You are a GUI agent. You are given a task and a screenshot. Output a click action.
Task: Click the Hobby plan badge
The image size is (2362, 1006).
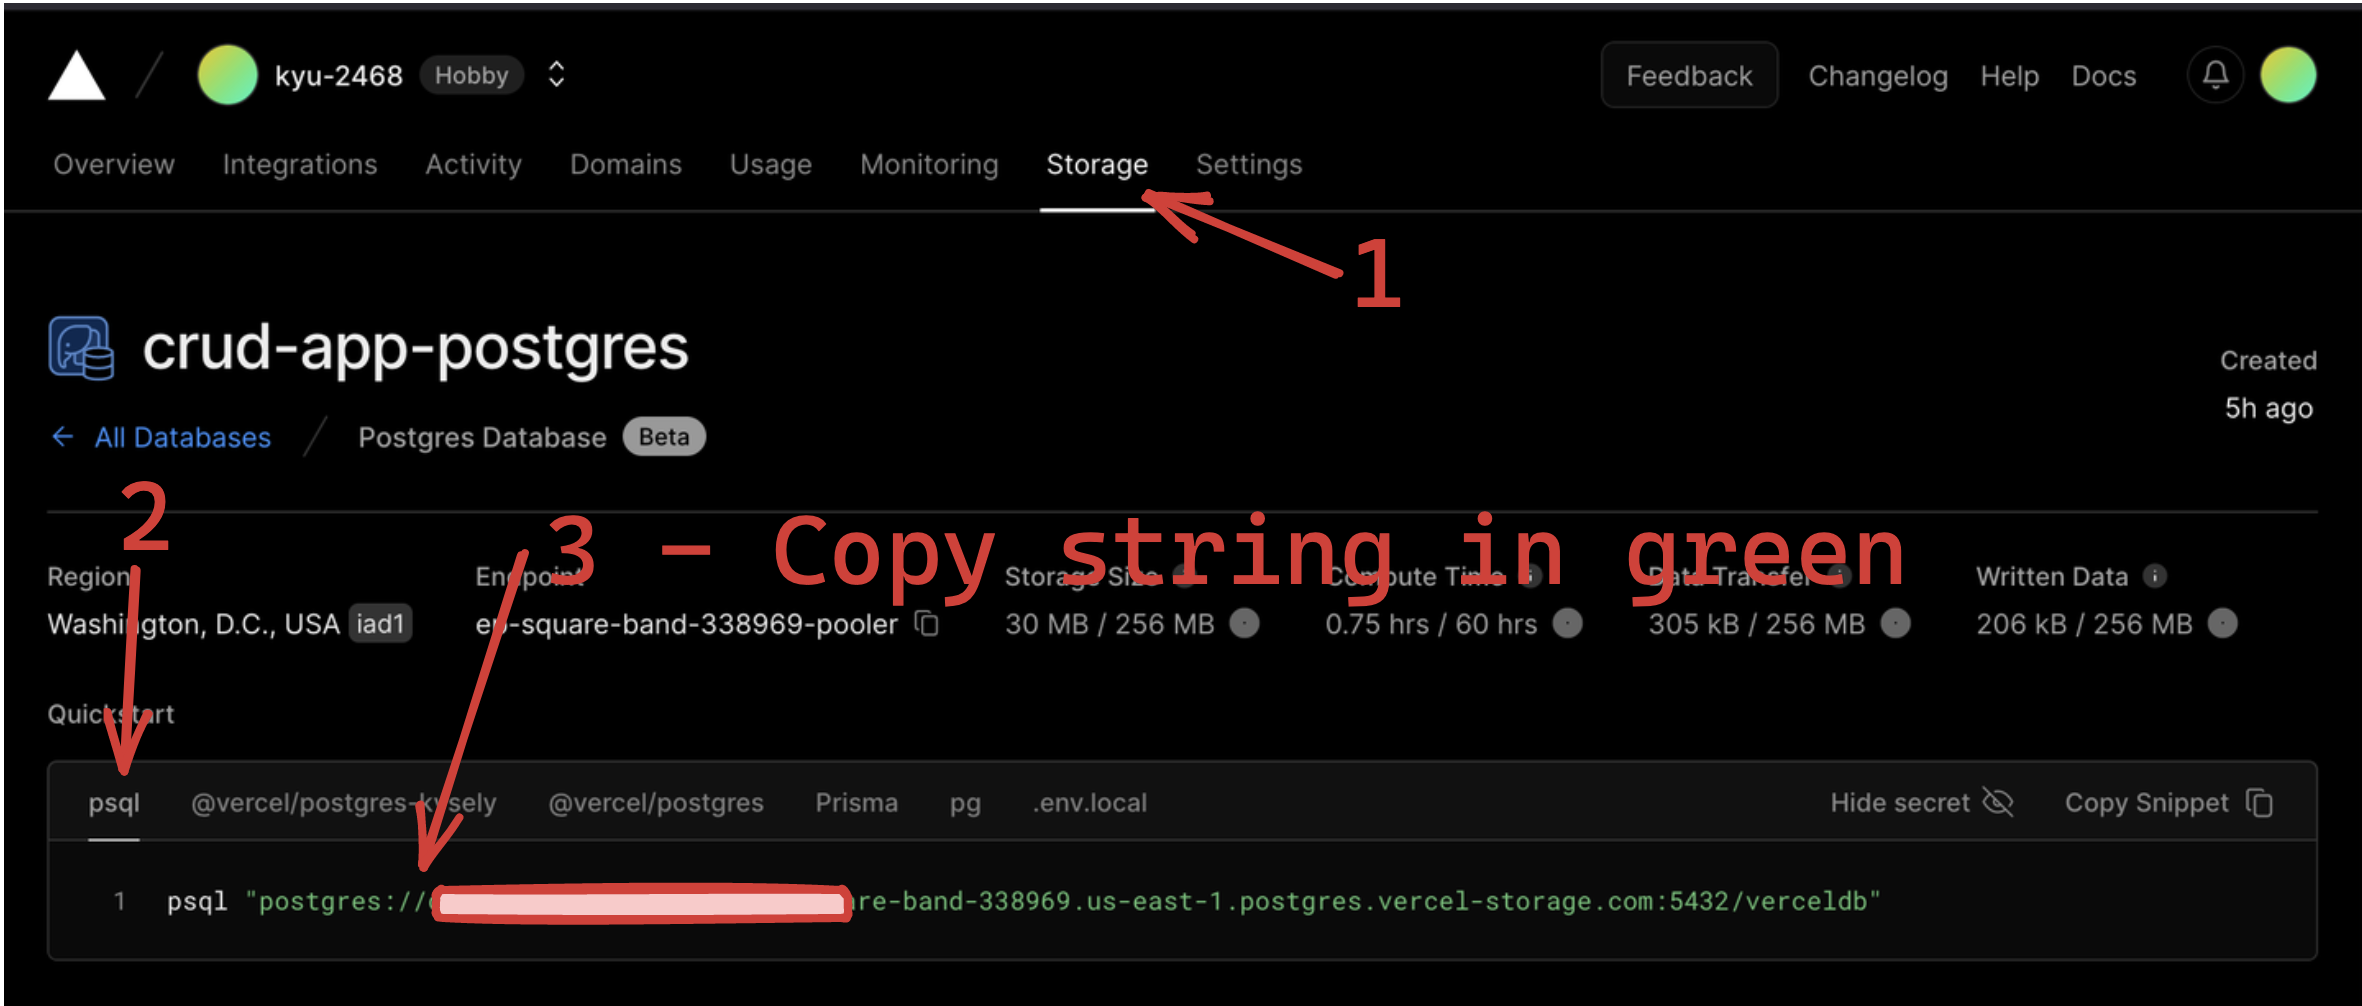pos(471,75)
